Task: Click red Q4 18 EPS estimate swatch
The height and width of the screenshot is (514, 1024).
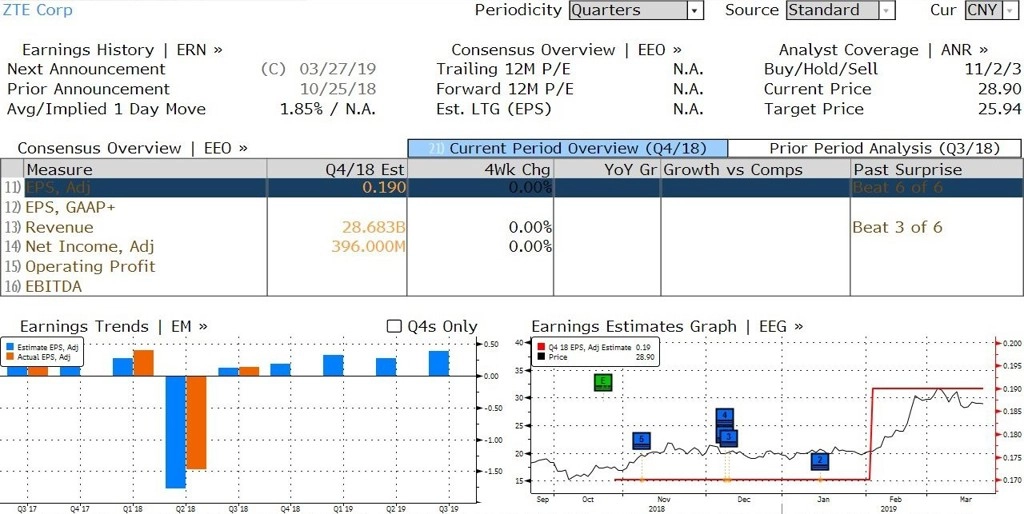Action: (543, 347)
